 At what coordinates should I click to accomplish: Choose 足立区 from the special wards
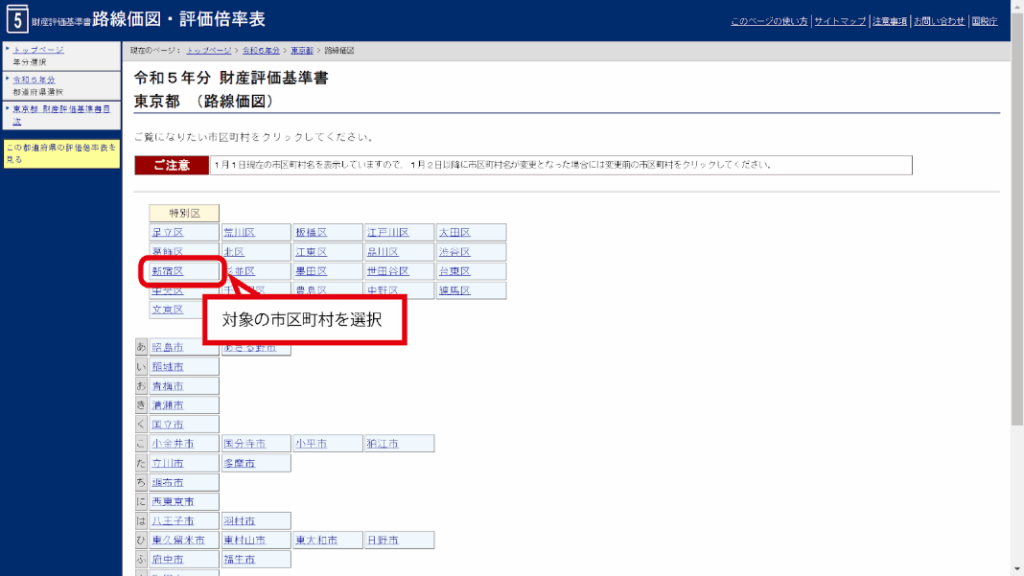[168, 233]
